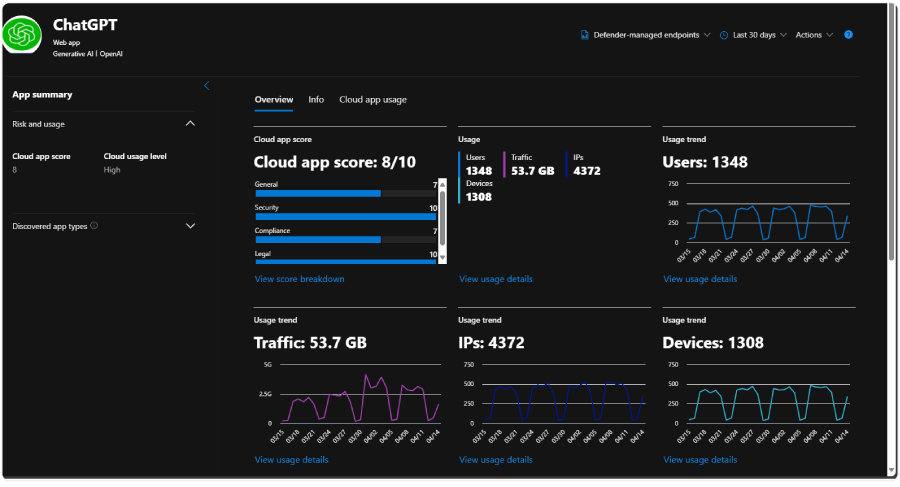This screenshot has height=487, width=900.
Task: Switch to the Info tab
Action: coord(316,99)
